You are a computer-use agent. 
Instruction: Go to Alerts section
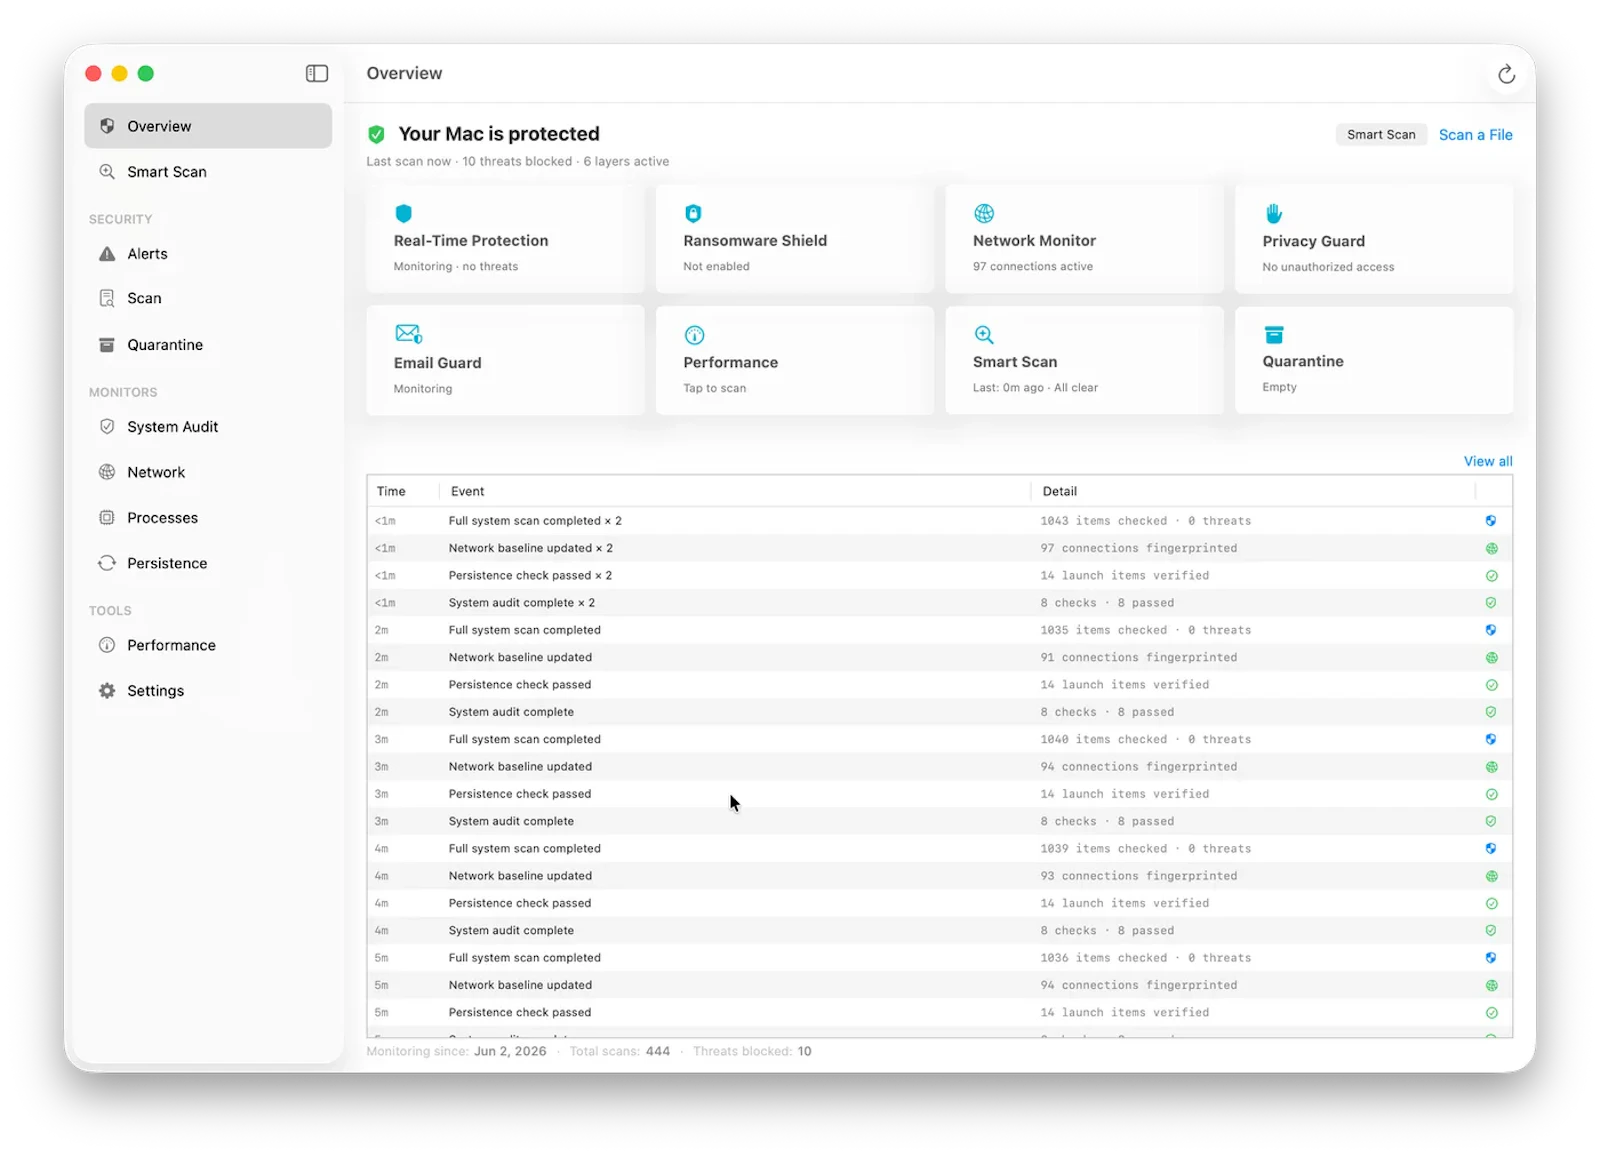tap(208, 254)
